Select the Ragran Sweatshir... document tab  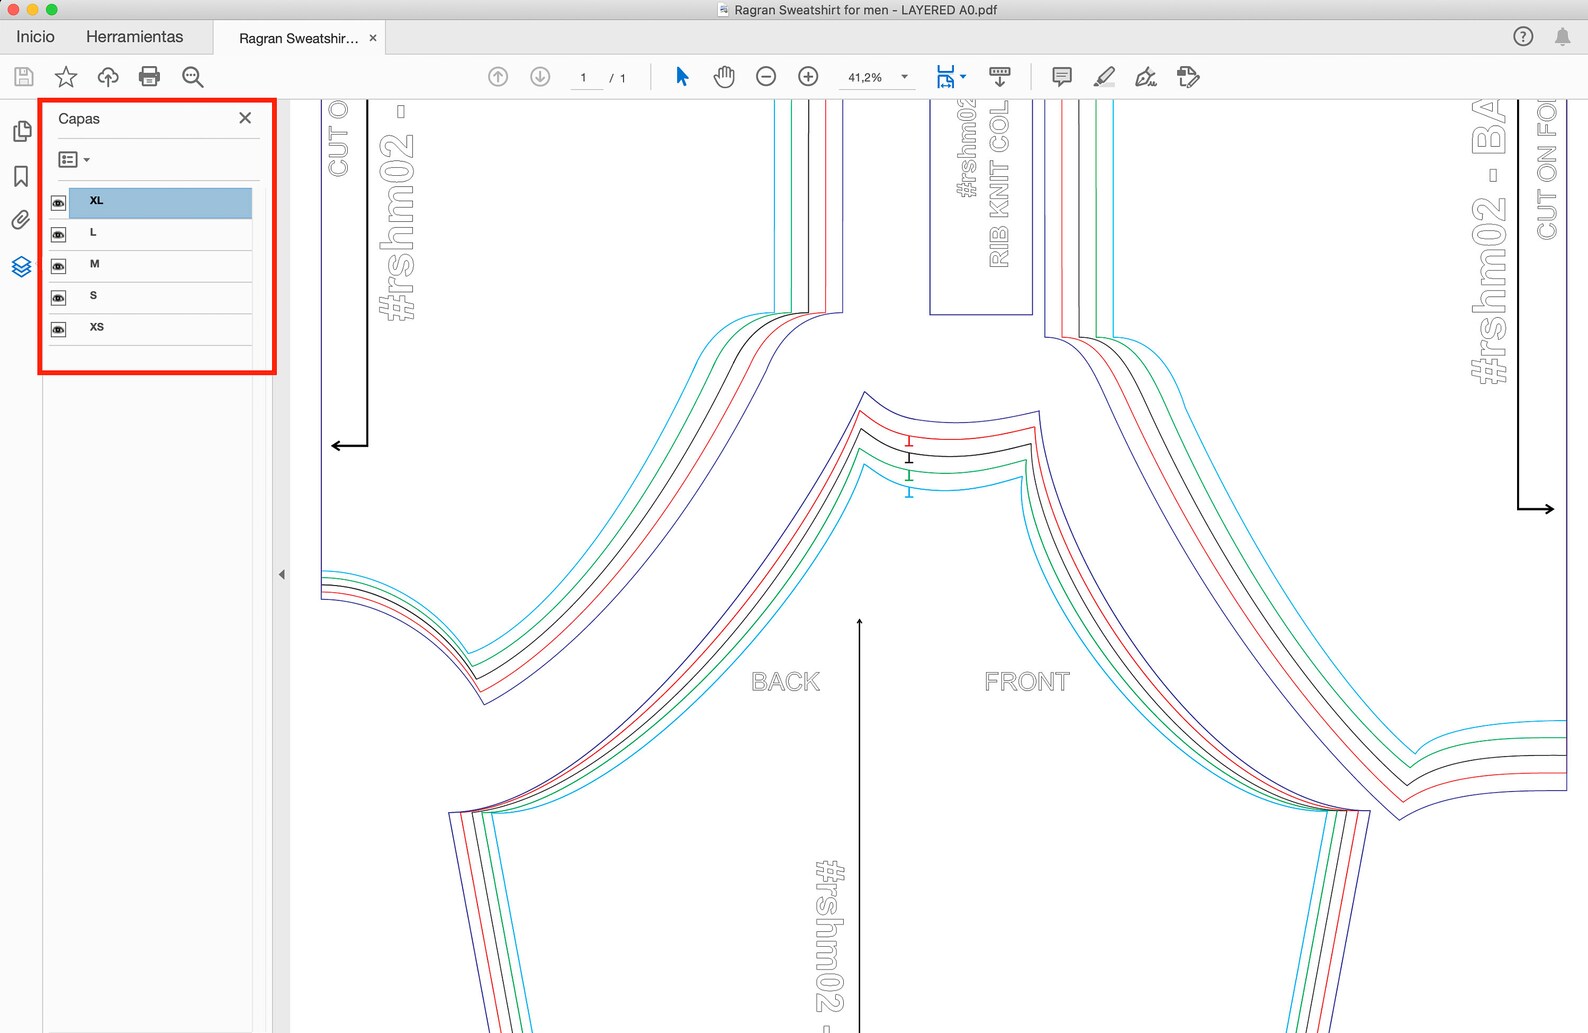tap(298, 38)
